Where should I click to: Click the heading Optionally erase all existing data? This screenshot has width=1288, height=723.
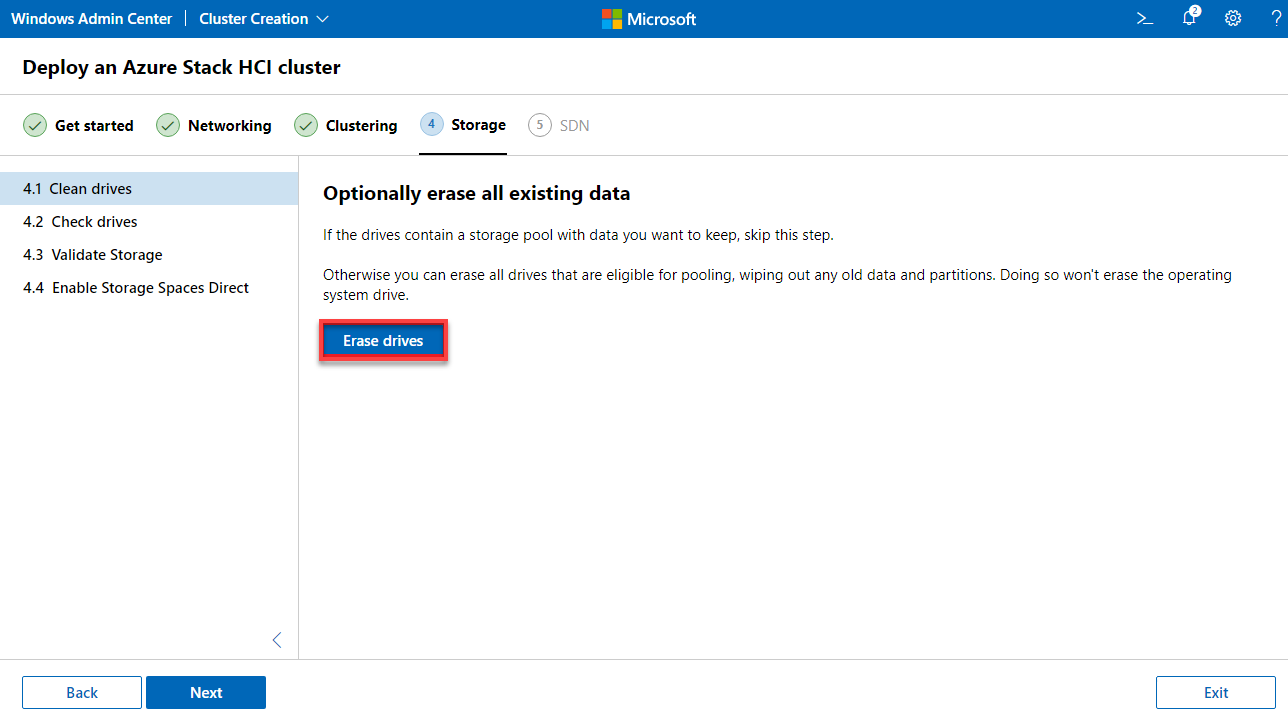476,193
